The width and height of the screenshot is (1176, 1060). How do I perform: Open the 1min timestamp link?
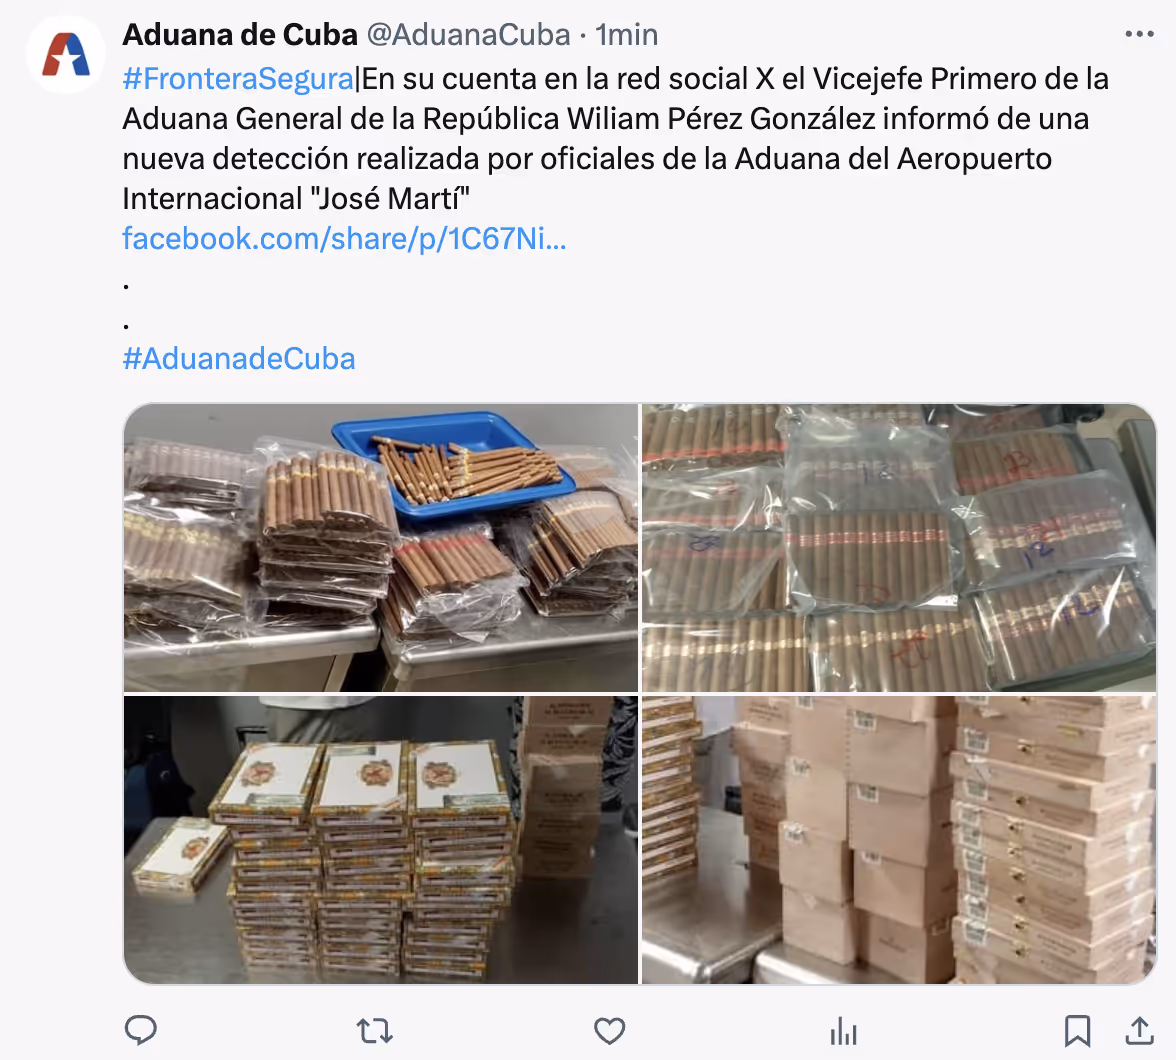click(x=626, y=35)
